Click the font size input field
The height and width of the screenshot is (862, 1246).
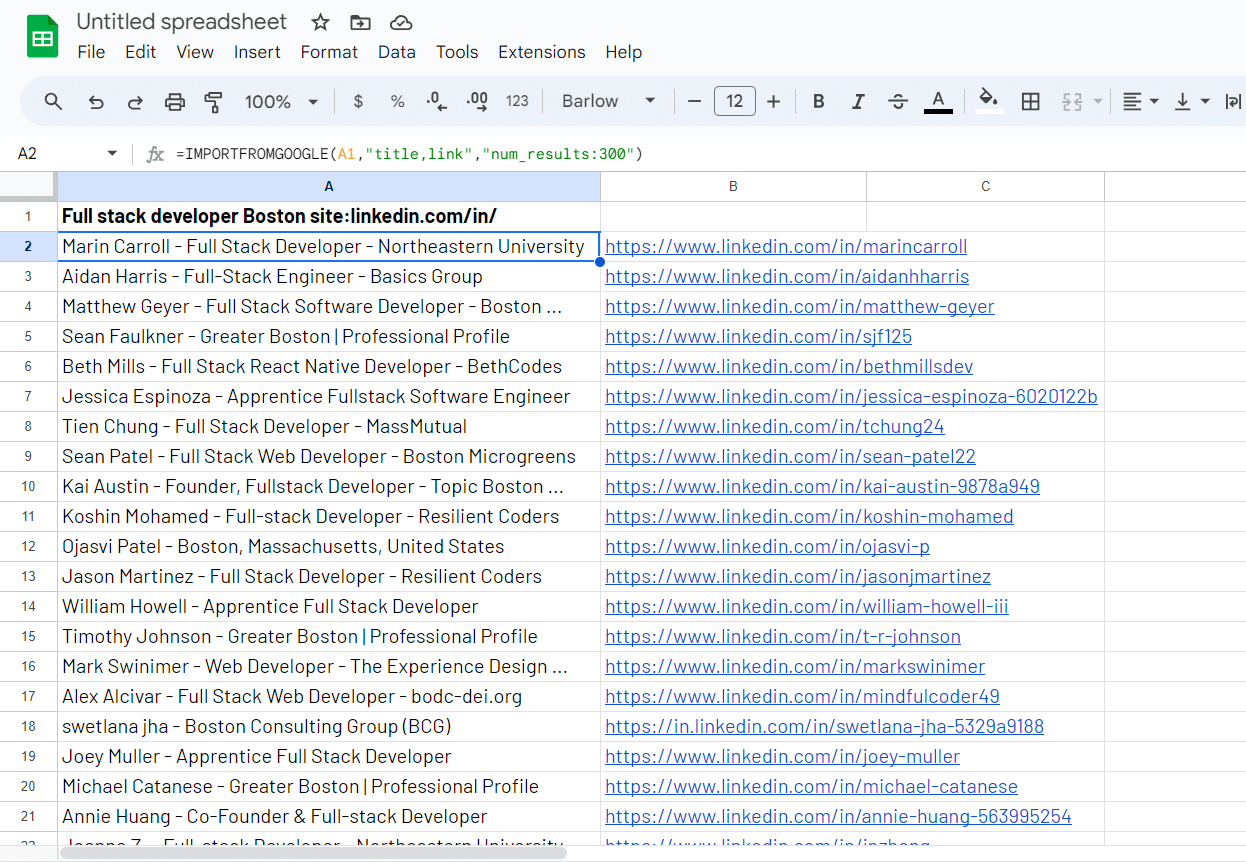pos(734,101)
